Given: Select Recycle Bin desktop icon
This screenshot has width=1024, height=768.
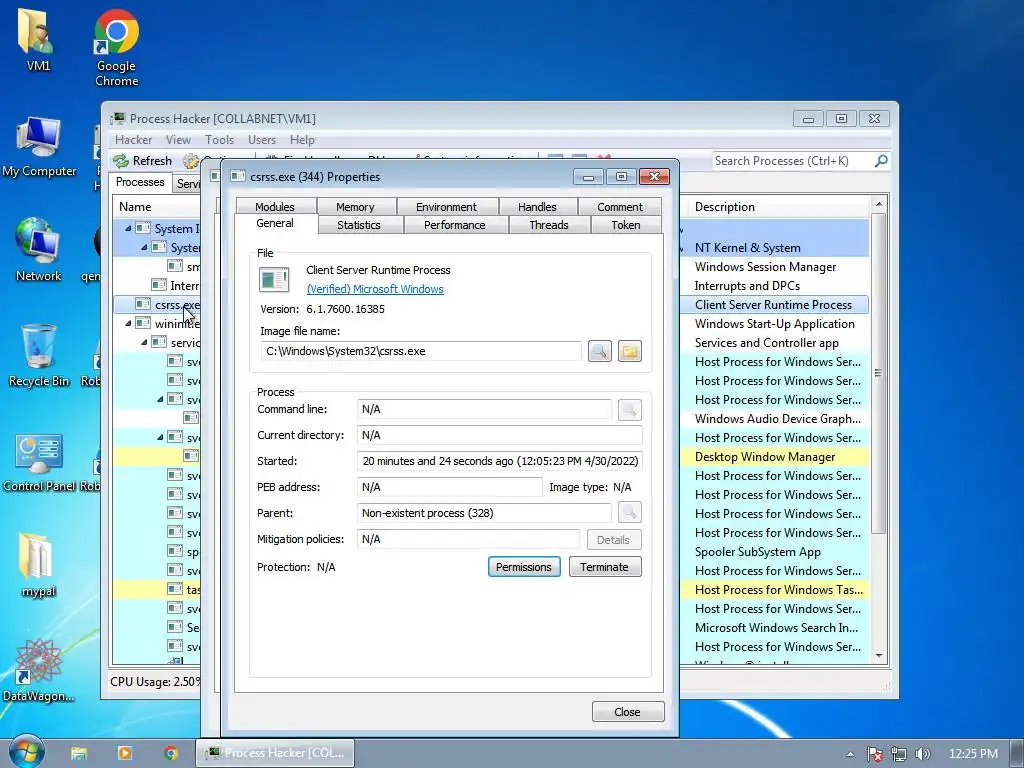Looking at the screenshot, I should pos(39,356).
